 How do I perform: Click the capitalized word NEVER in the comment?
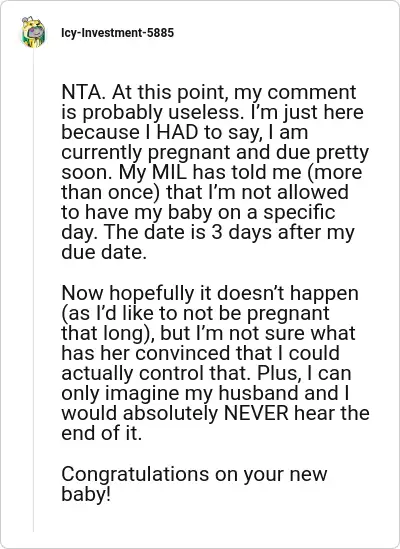point(256,413)
